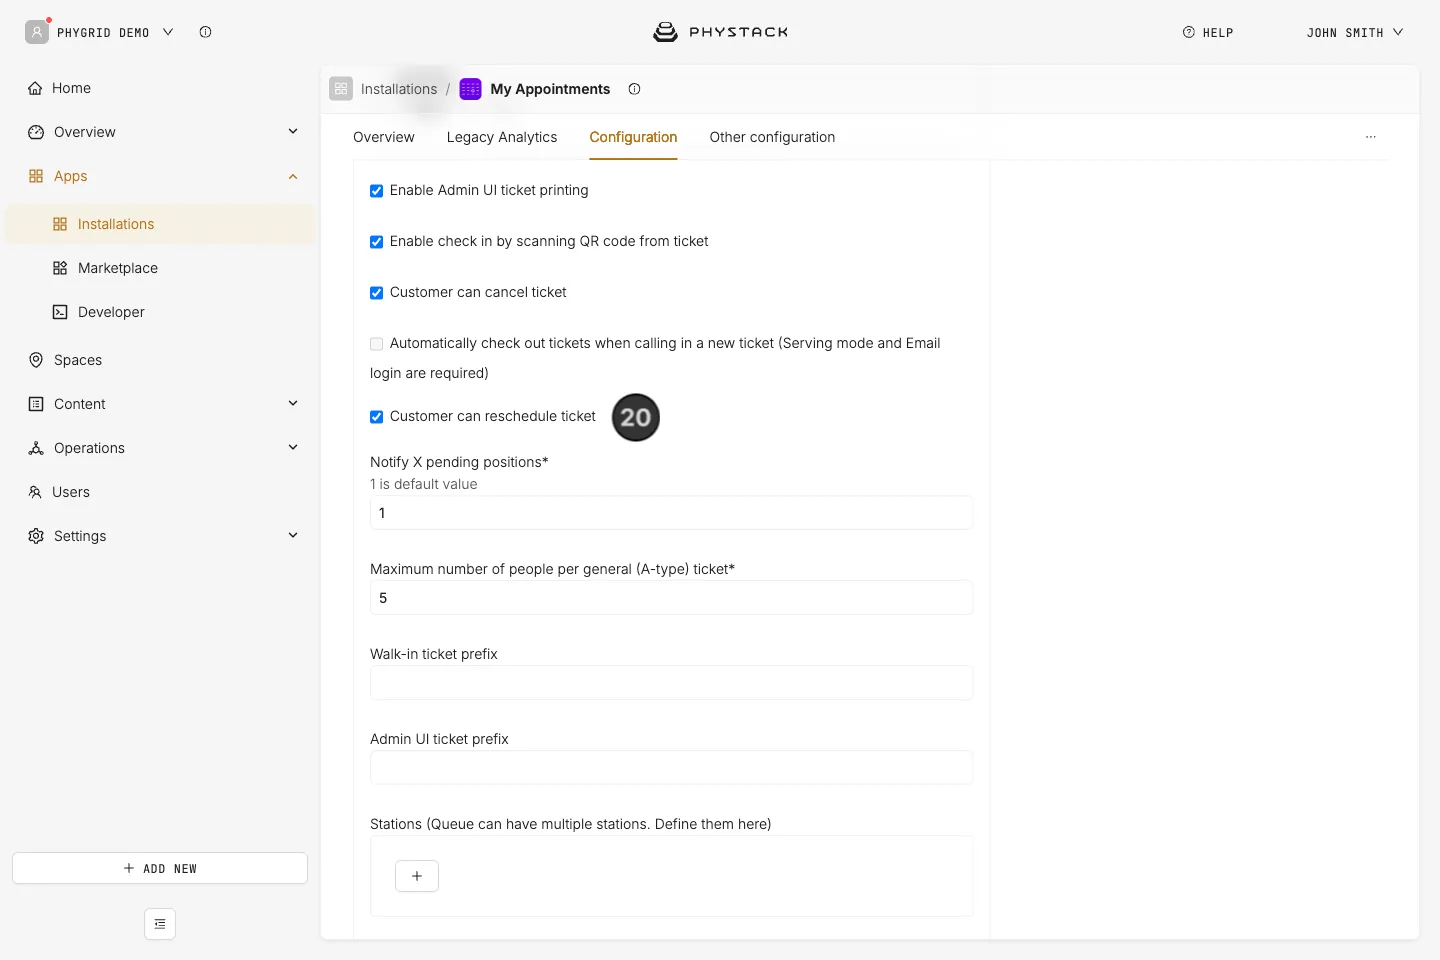The image size is (1440, 960).
Task: Open the Other configuration tab
Action: pos(772,137)
